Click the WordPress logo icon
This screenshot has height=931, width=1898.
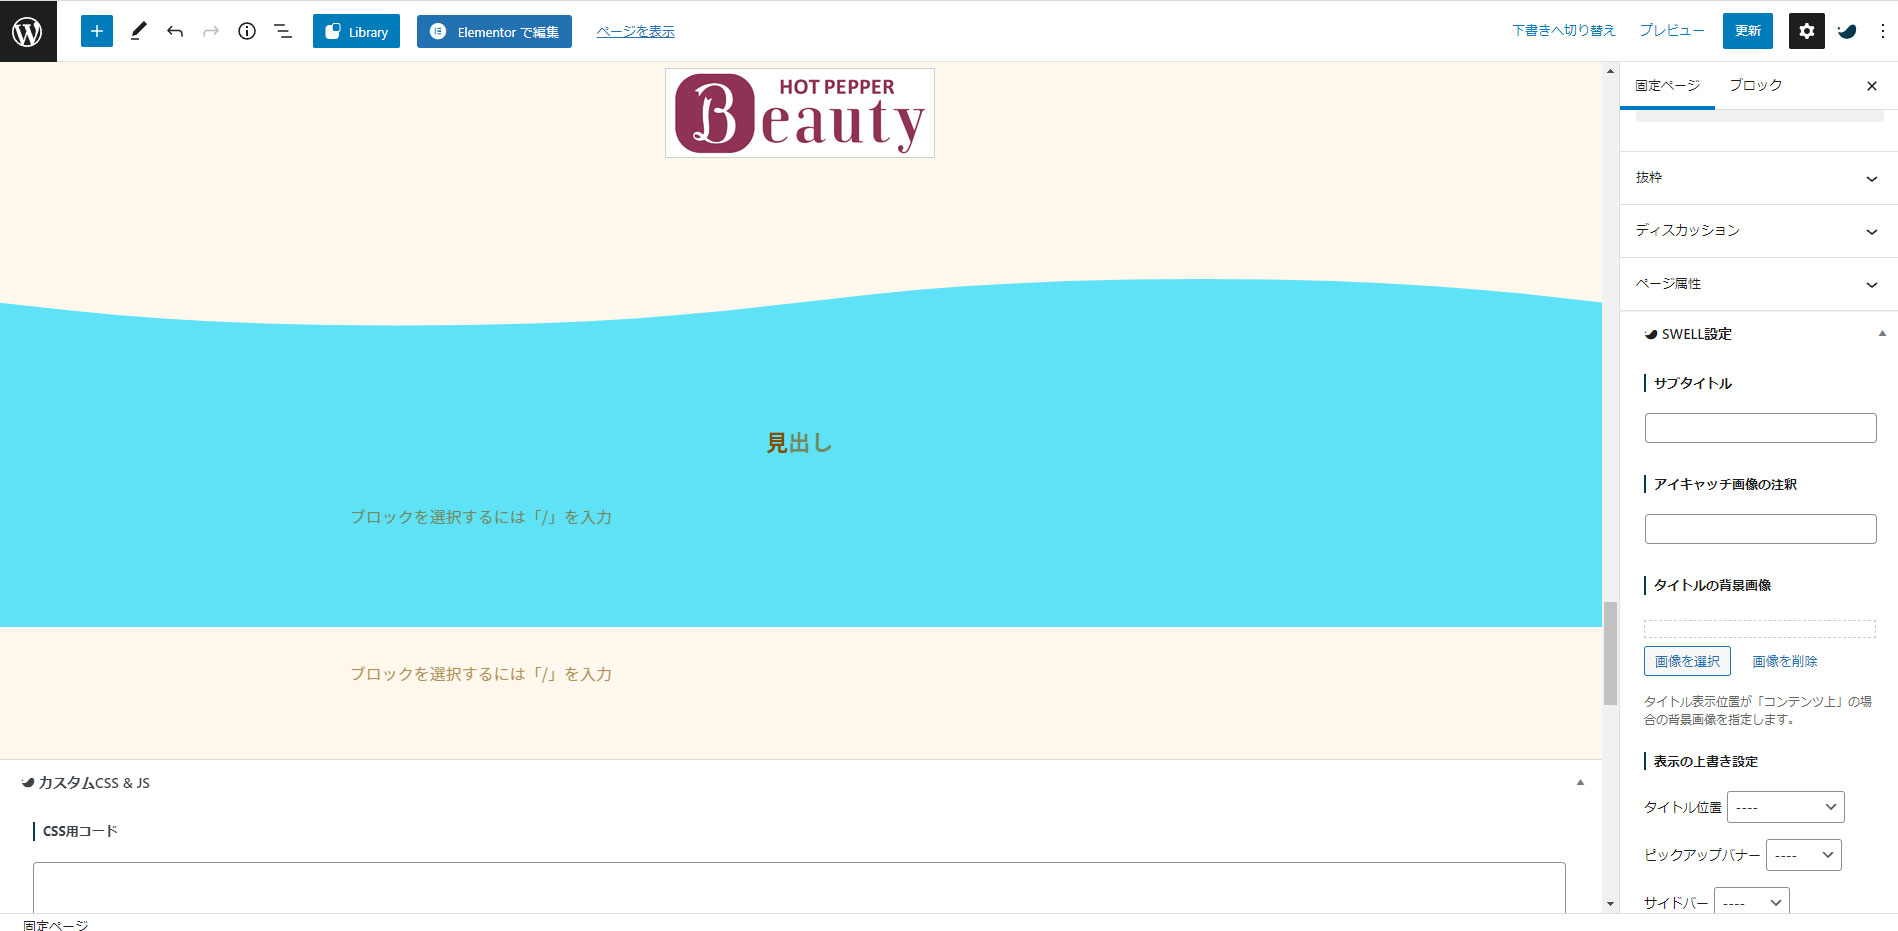click(28, 31)
